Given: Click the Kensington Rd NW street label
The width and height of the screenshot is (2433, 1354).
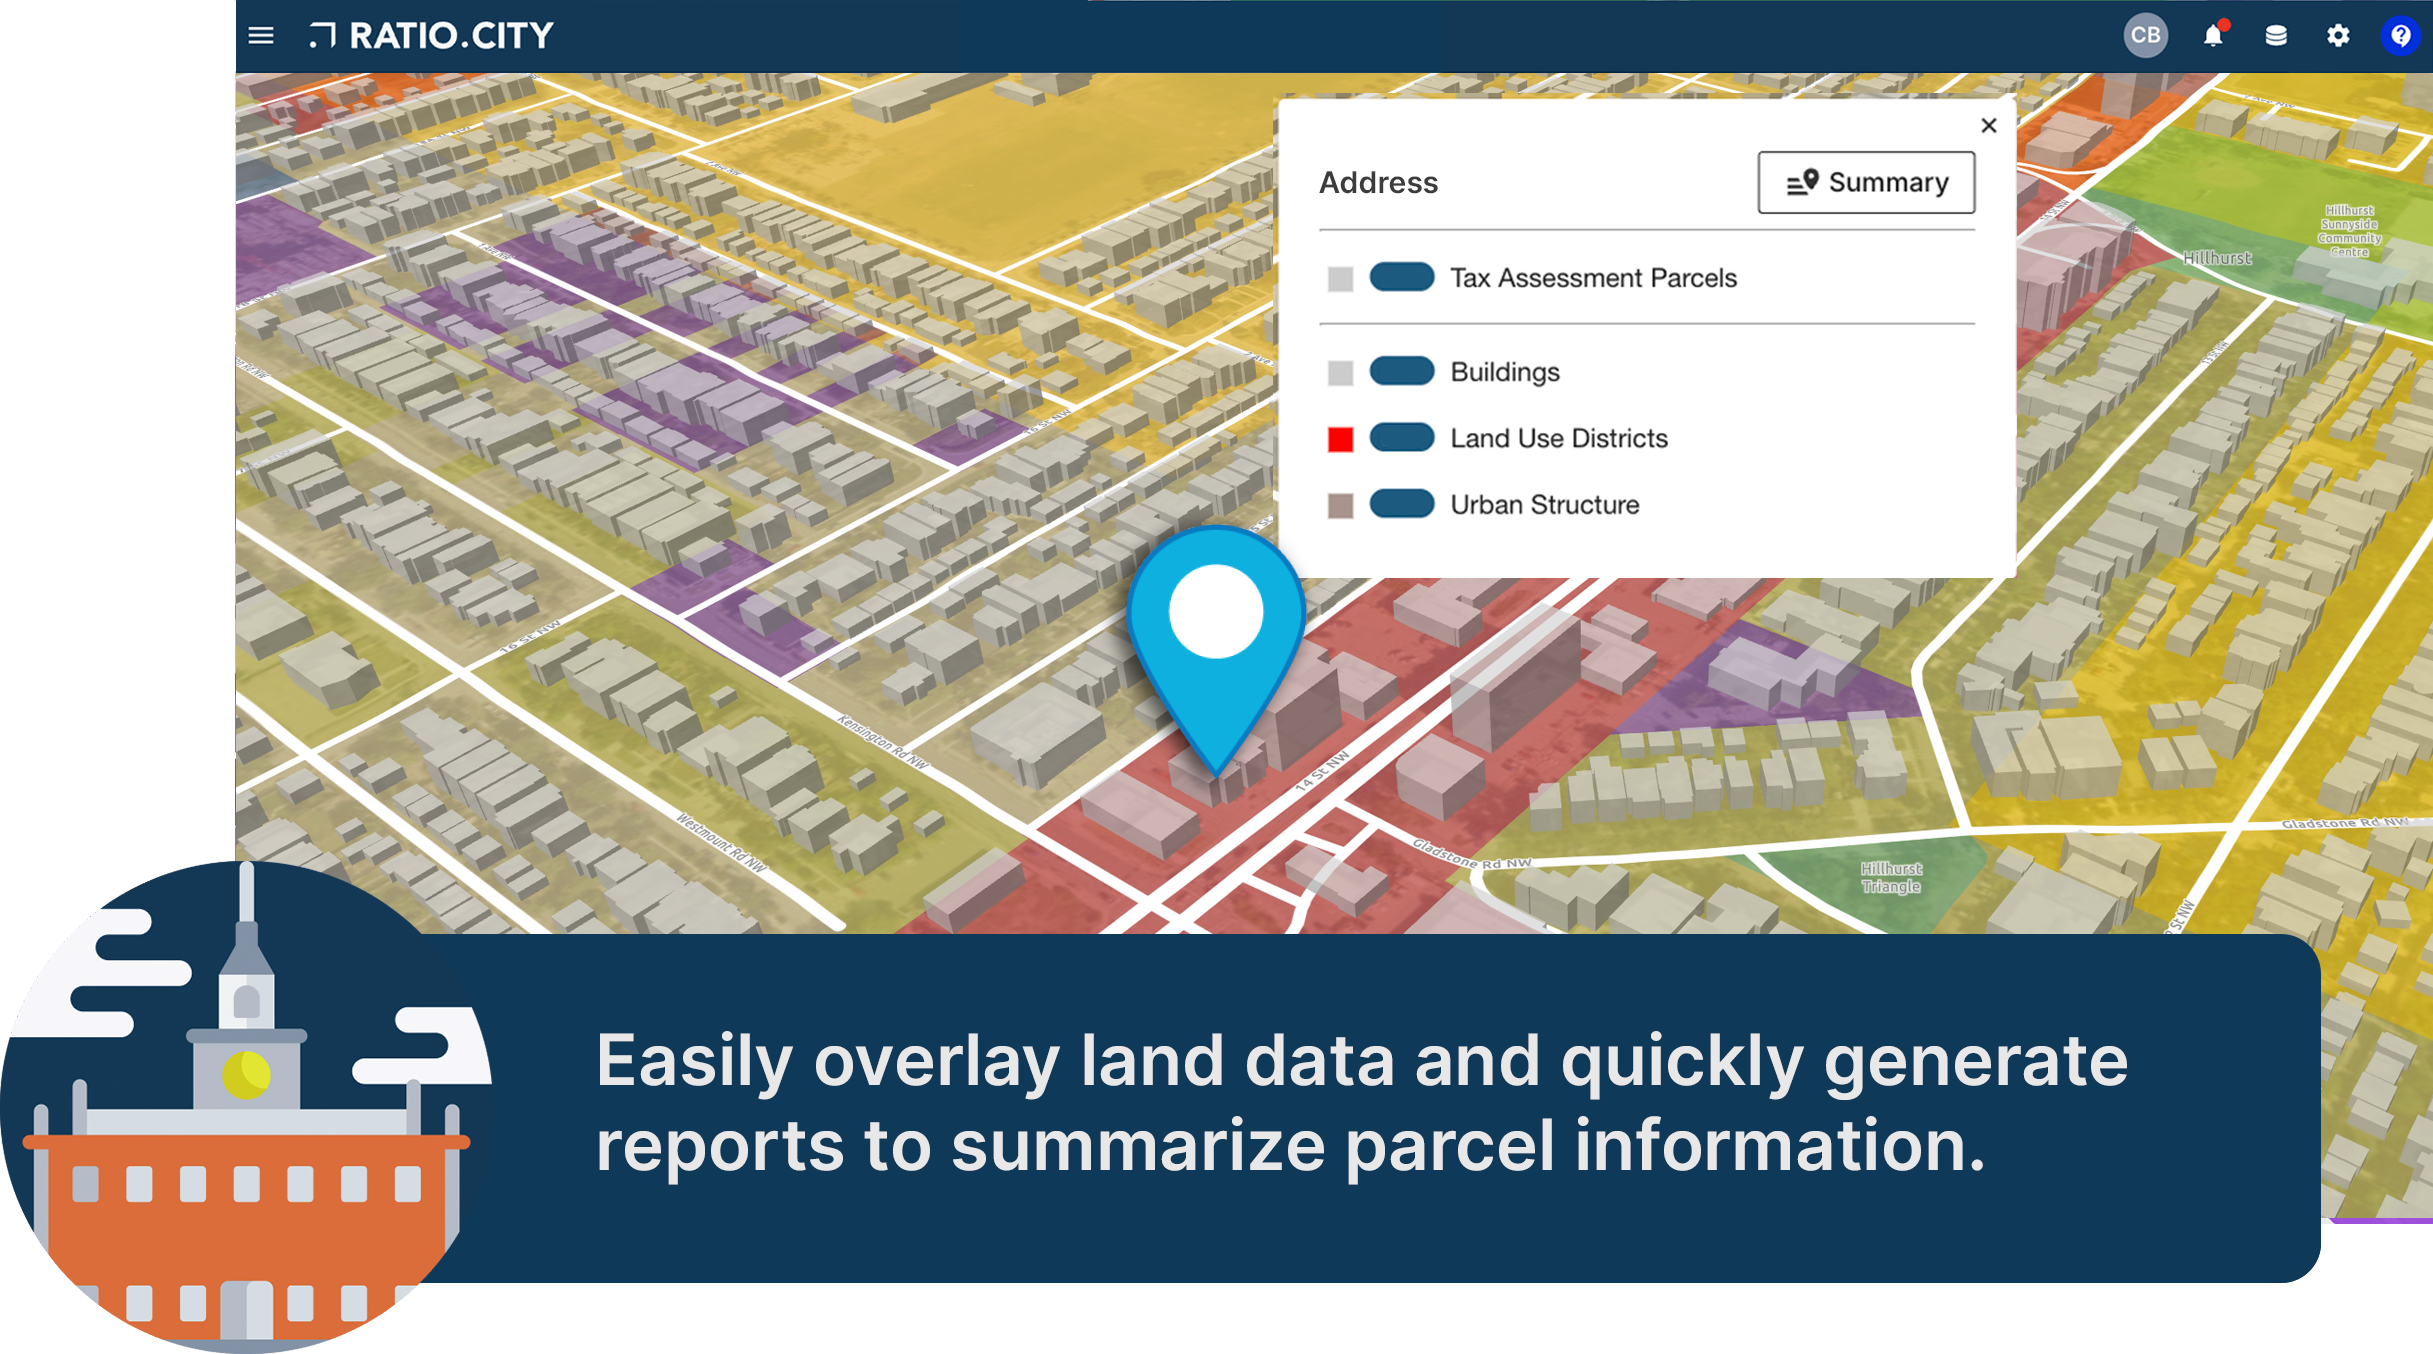Looking at the screenshot, I should (x=883, y=742).
